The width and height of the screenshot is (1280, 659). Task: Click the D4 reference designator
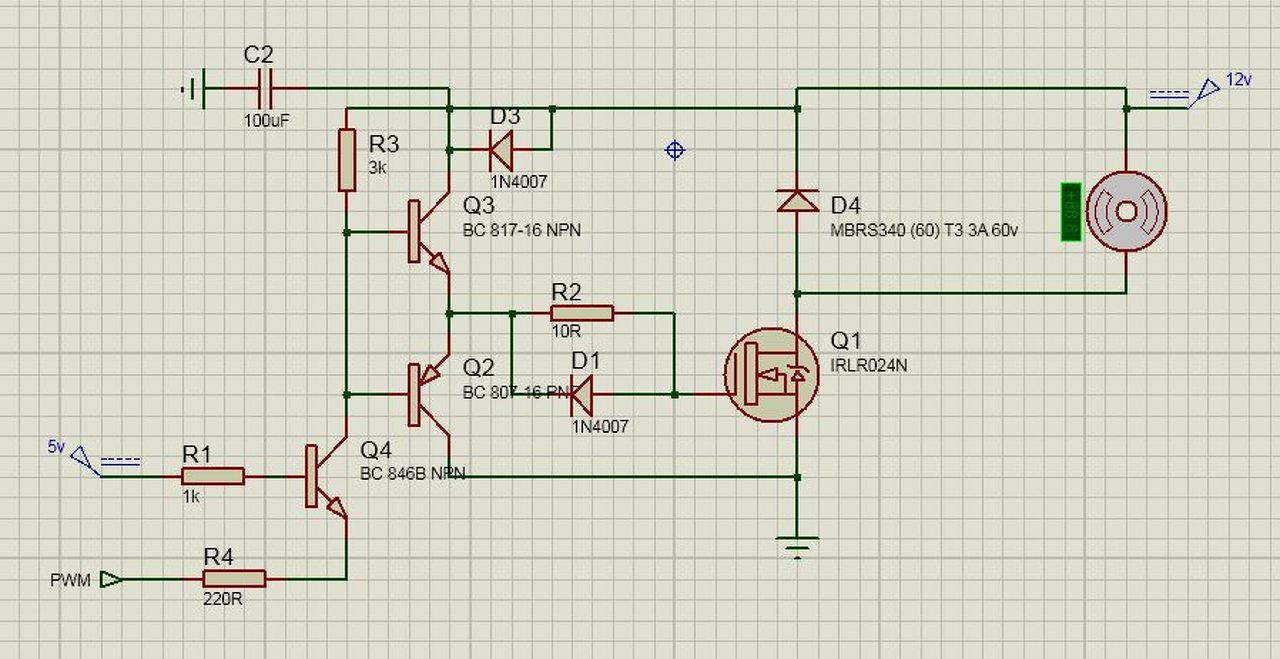coord(846,205)
